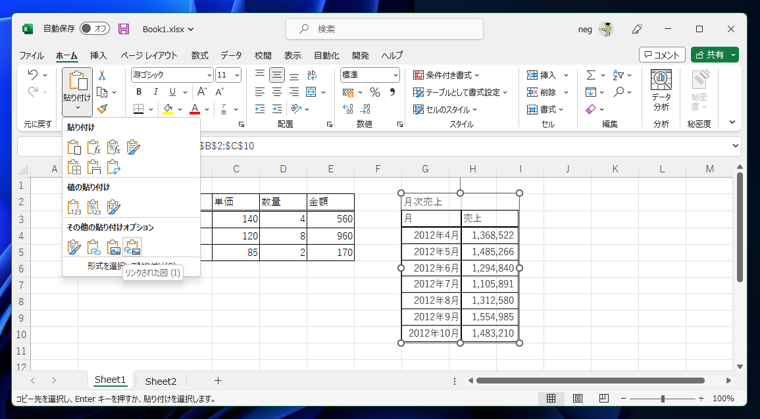
Task: Collapse the ribbon with chevron
Action: tap(732, 122)
